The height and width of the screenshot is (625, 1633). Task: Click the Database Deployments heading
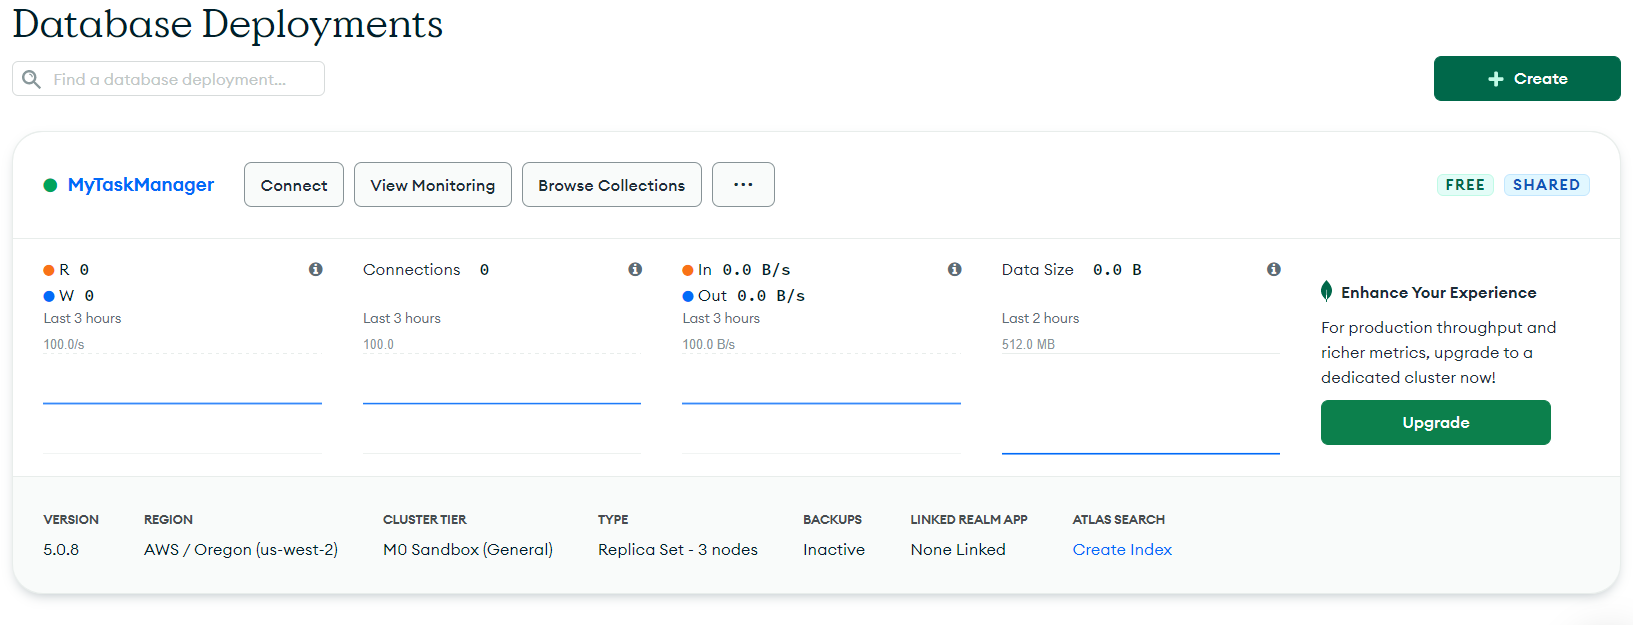[228, 24]
